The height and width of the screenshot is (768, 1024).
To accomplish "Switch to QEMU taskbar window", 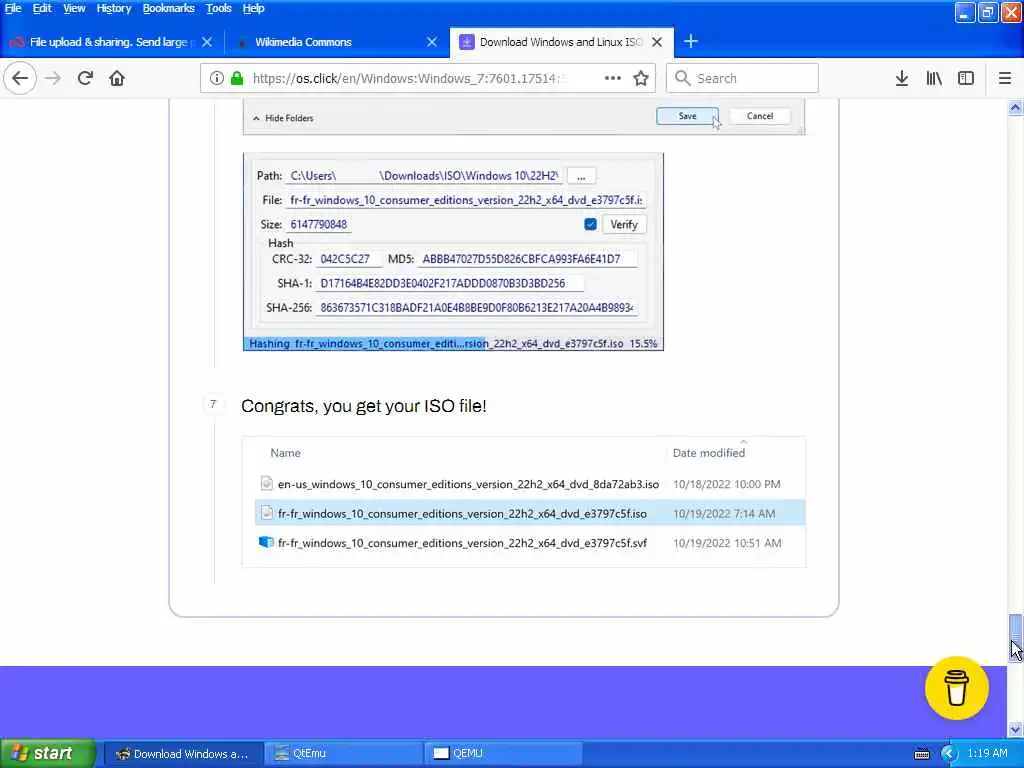I will coord(503,754).
